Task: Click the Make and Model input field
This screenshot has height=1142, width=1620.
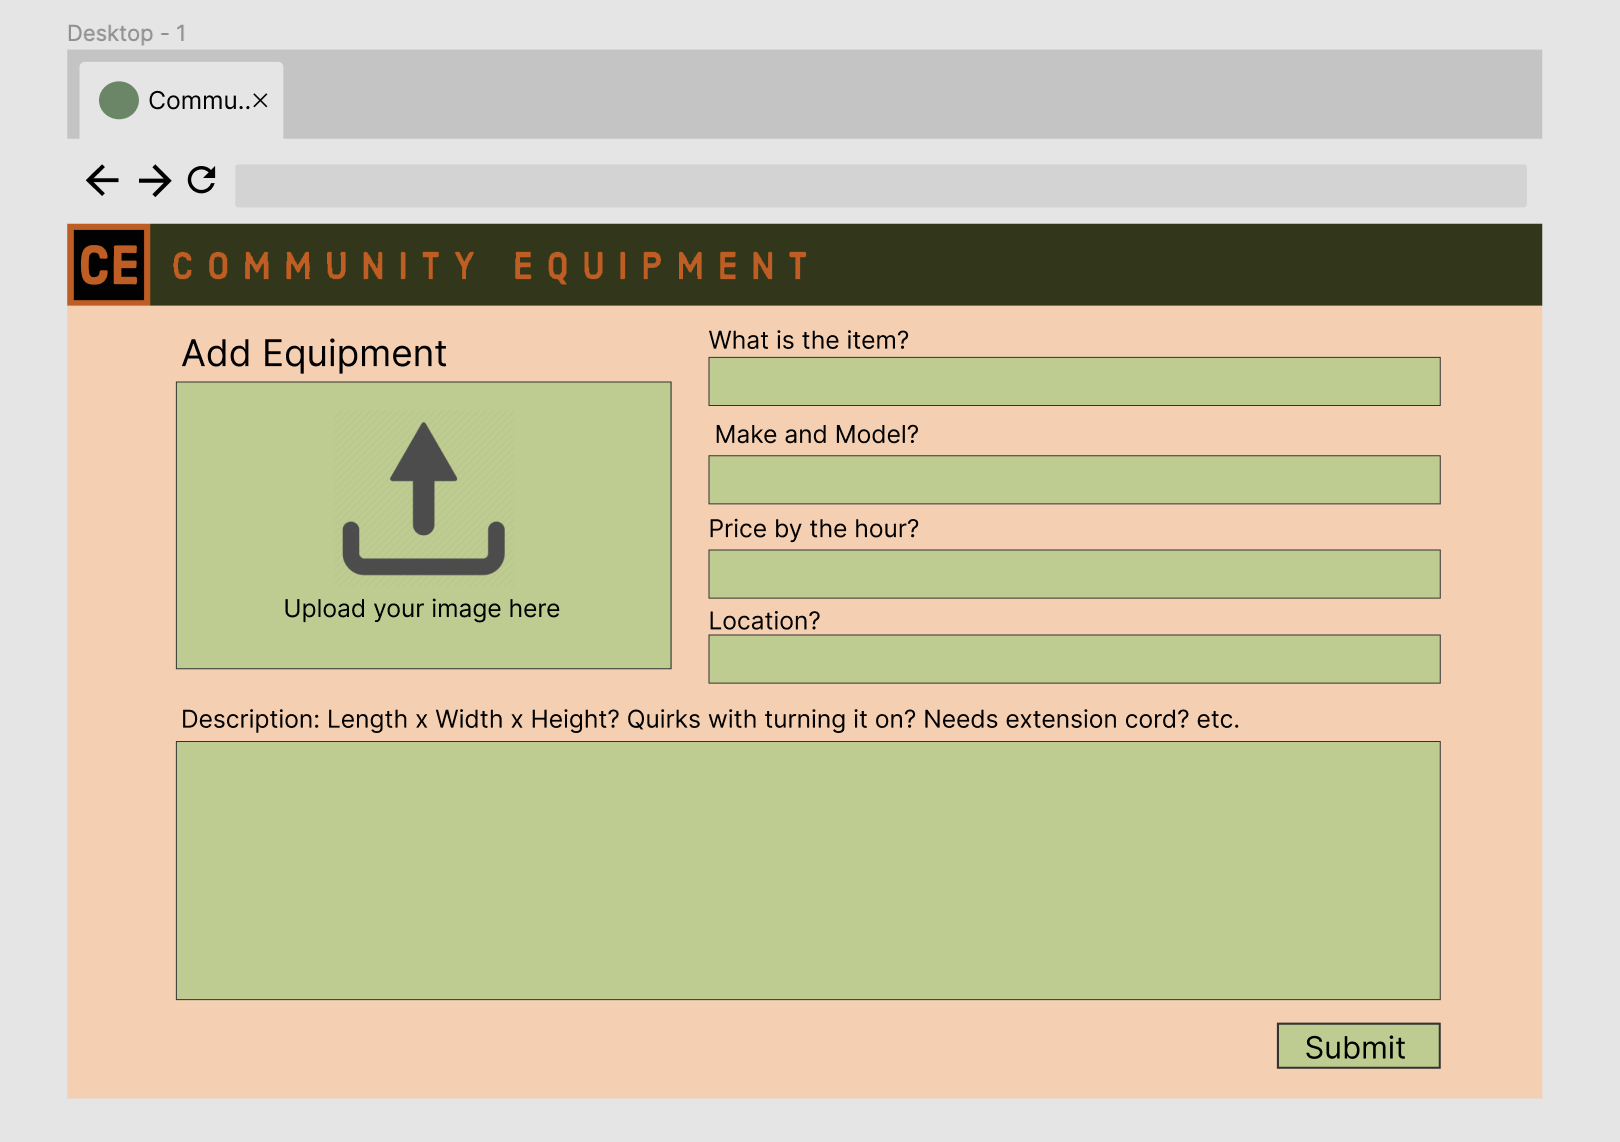Action: point(1074,480)
